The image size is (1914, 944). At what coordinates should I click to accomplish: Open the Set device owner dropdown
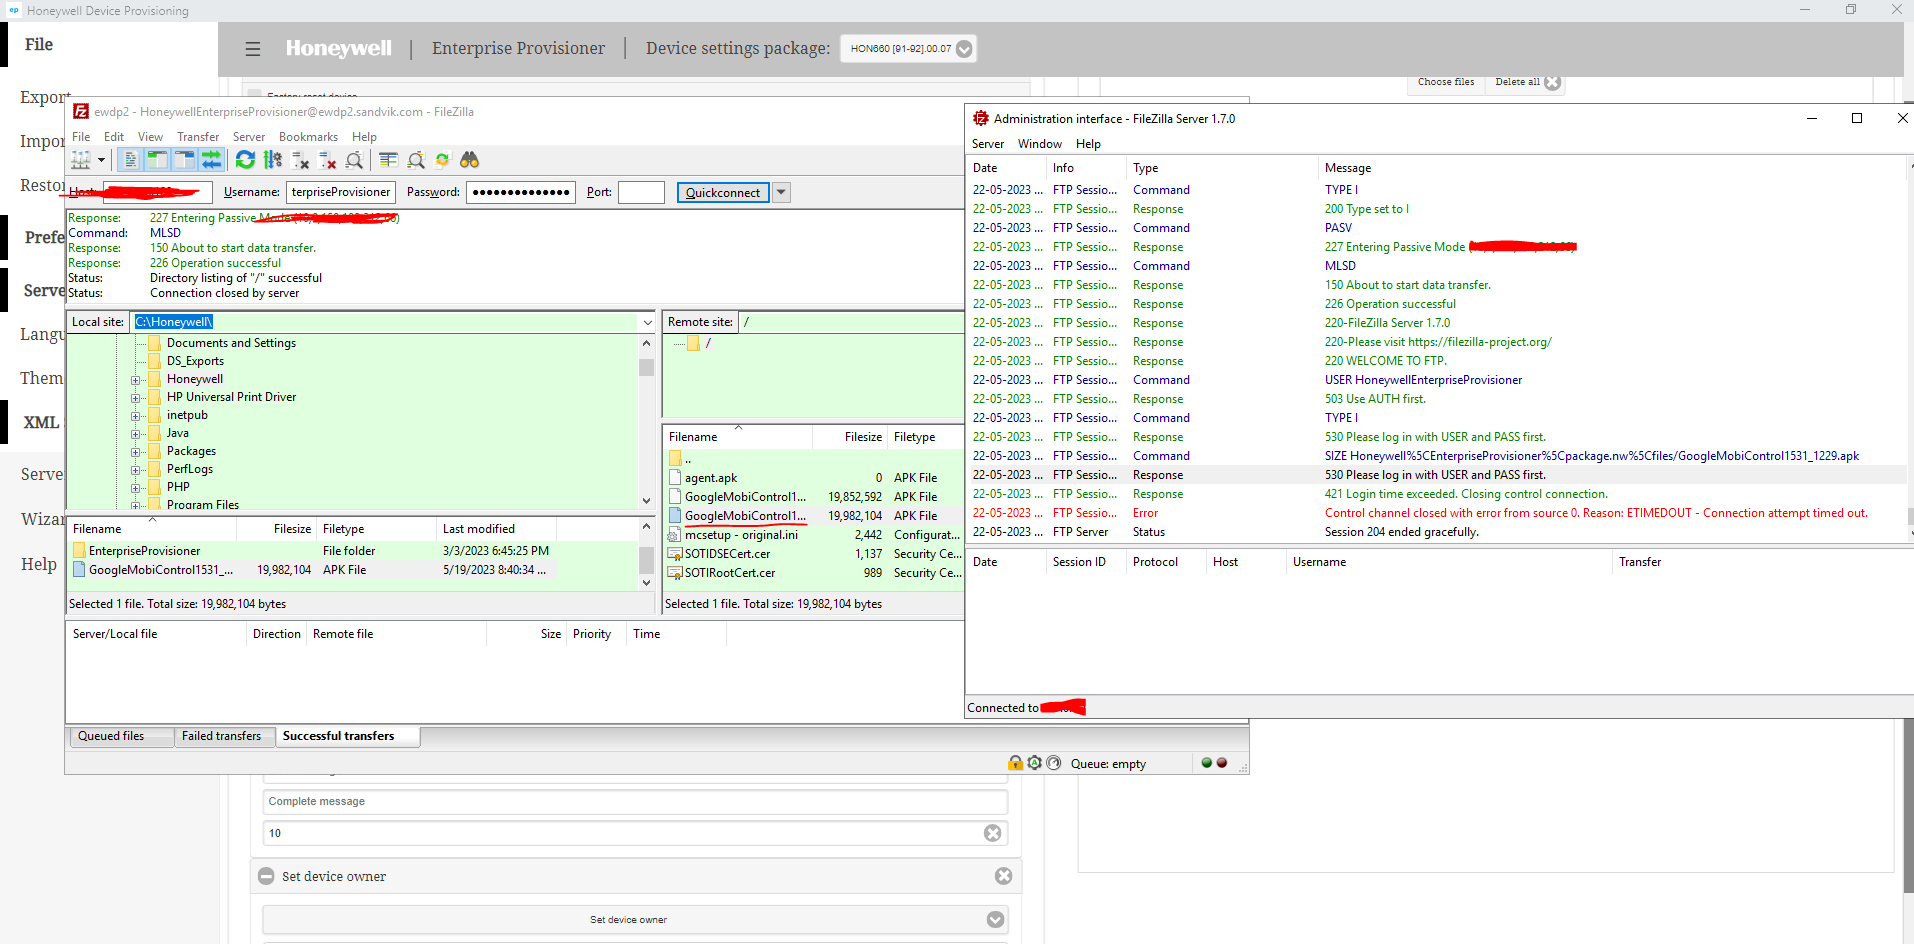tap(995, 919)
